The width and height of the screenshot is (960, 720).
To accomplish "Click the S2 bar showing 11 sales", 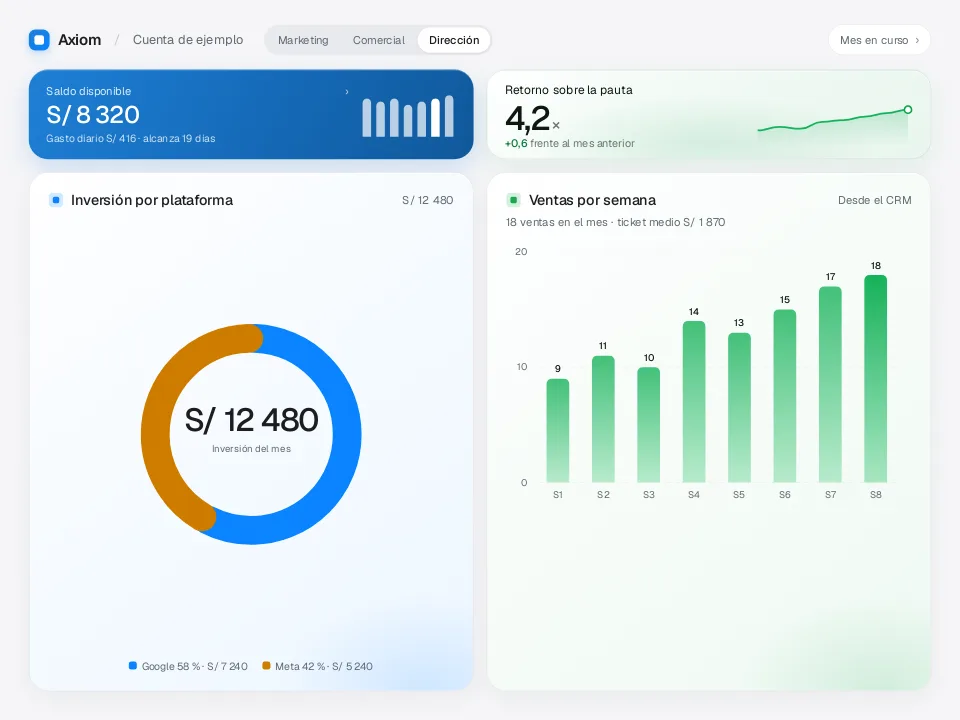I will point(603,419).
